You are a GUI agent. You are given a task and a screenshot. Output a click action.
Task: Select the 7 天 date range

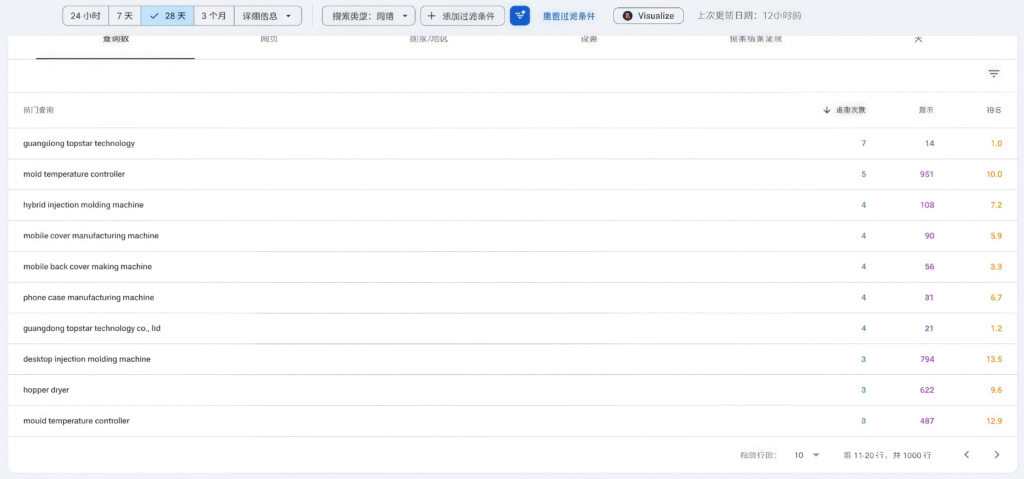click(124, 16)
